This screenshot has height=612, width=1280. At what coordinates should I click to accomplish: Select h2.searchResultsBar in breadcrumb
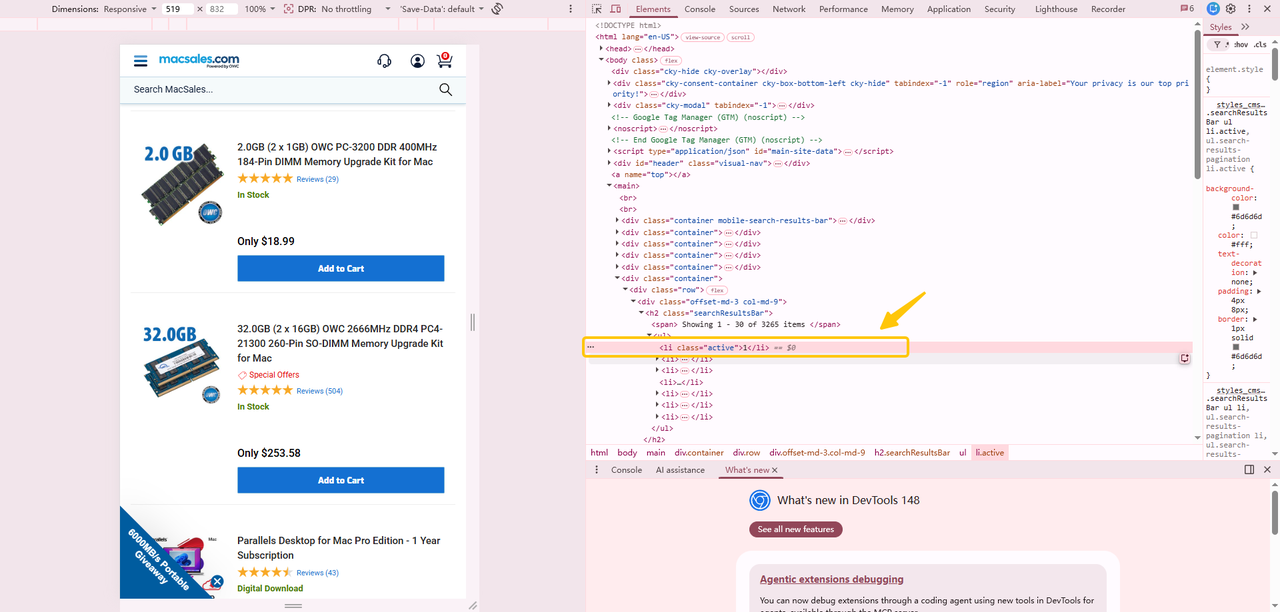910,453
